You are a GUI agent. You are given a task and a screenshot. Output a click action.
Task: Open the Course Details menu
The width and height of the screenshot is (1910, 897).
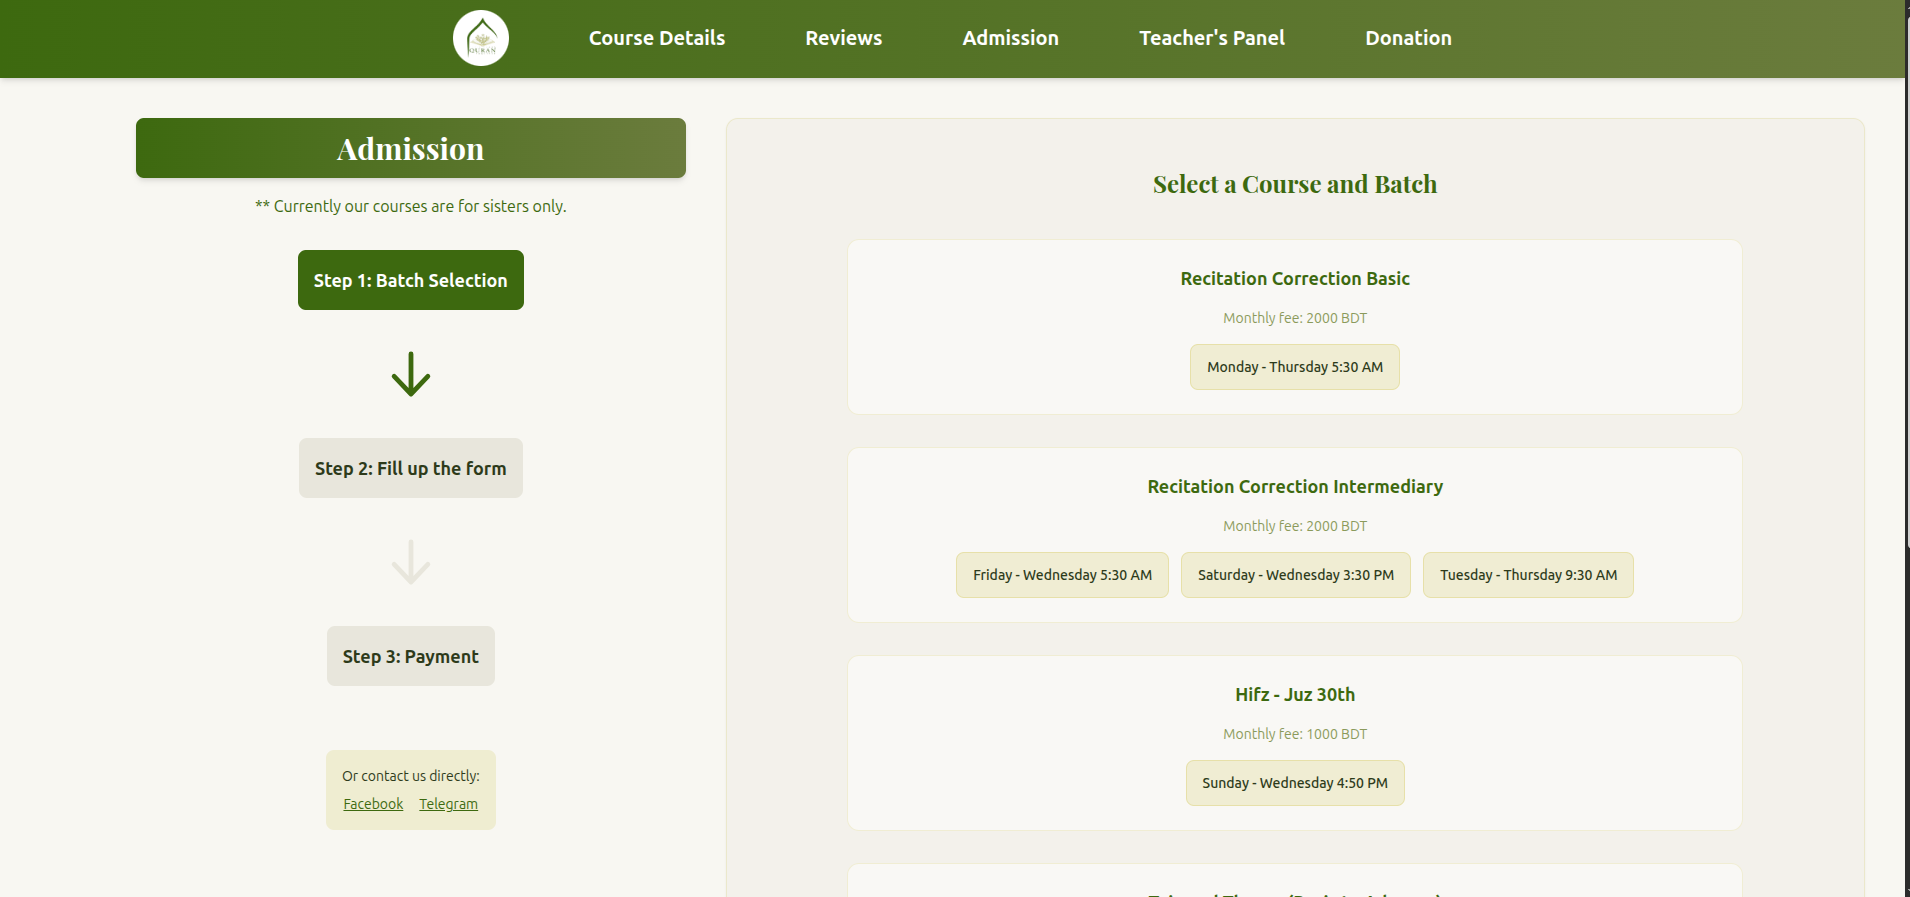[x=657, y=38]
